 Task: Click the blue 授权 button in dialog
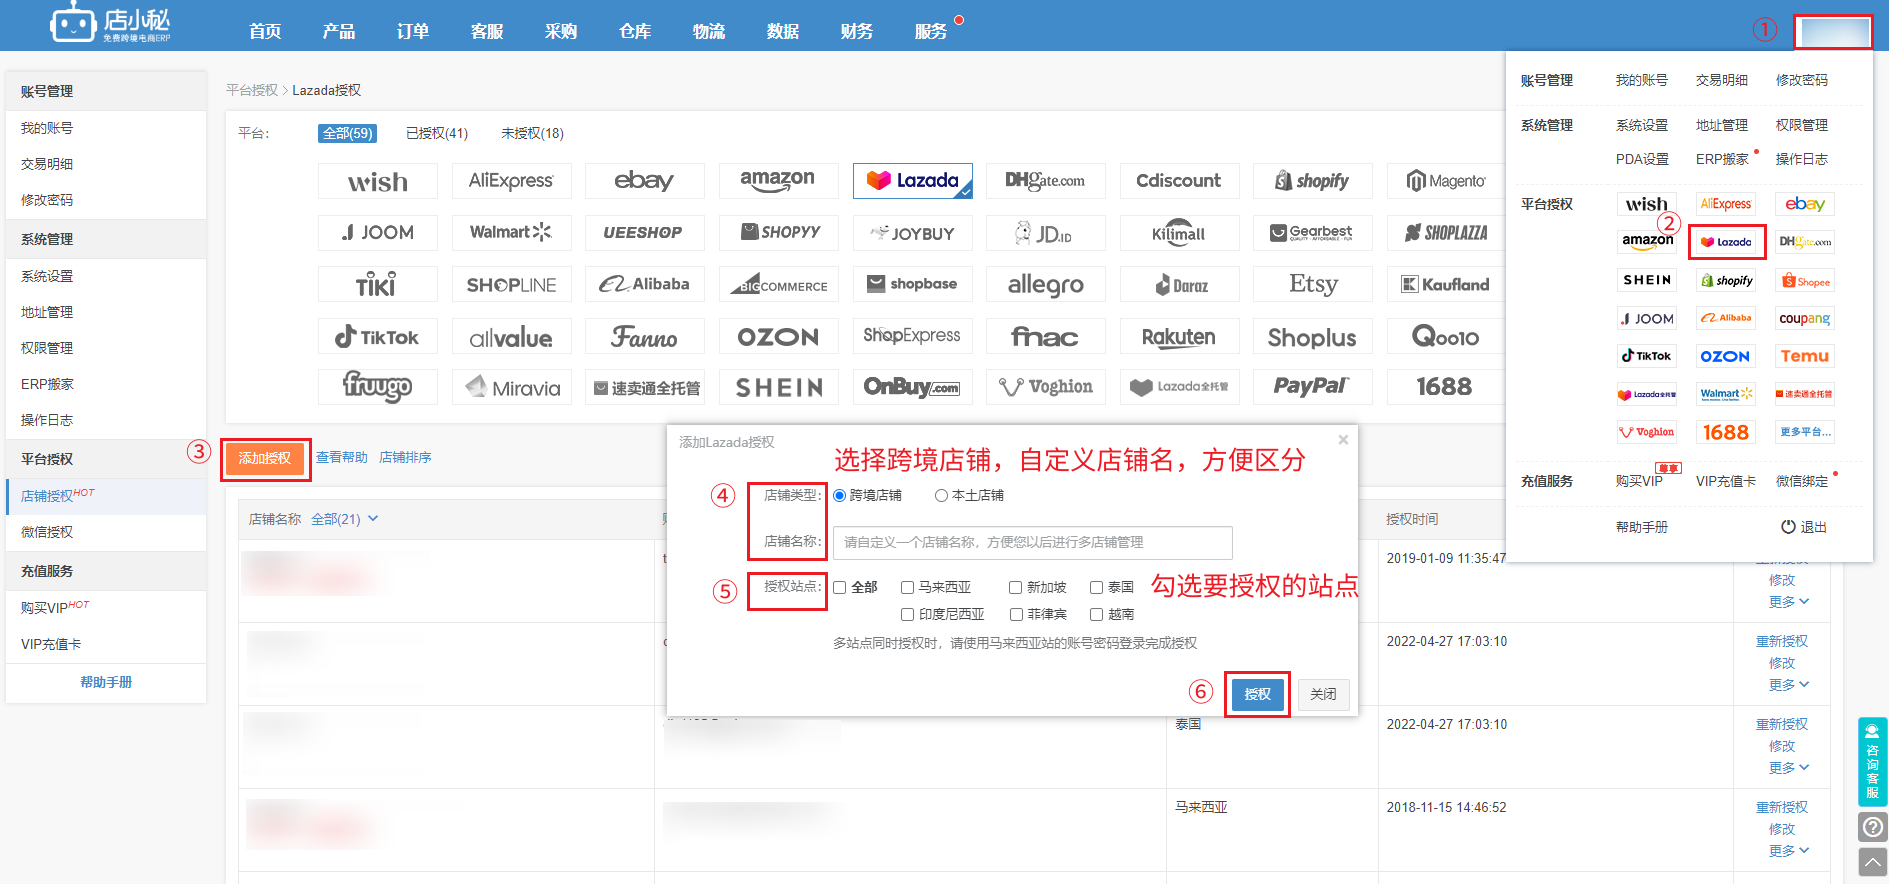(1257, 694)
